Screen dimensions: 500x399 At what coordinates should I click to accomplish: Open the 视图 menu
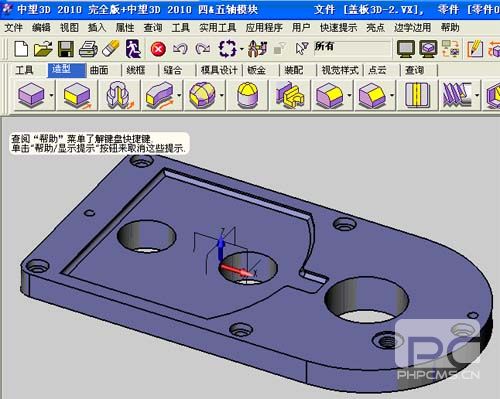[69, 27]
